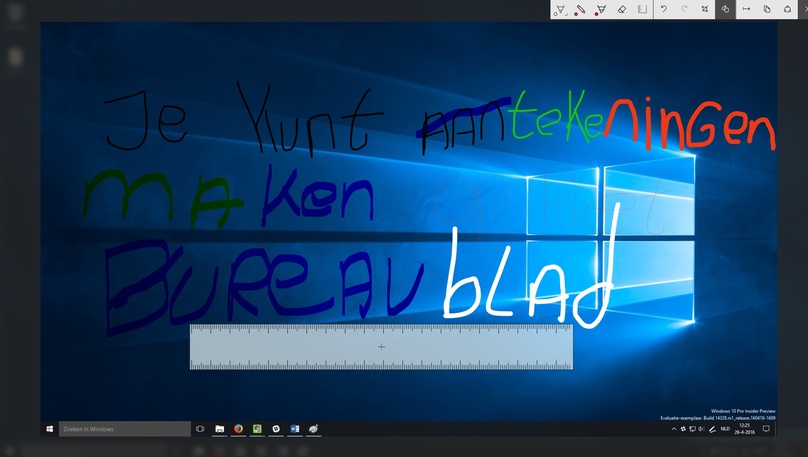Open the Action Center notifications icon
The width and height of the screenshot is (808, 457).
point(766,429)
